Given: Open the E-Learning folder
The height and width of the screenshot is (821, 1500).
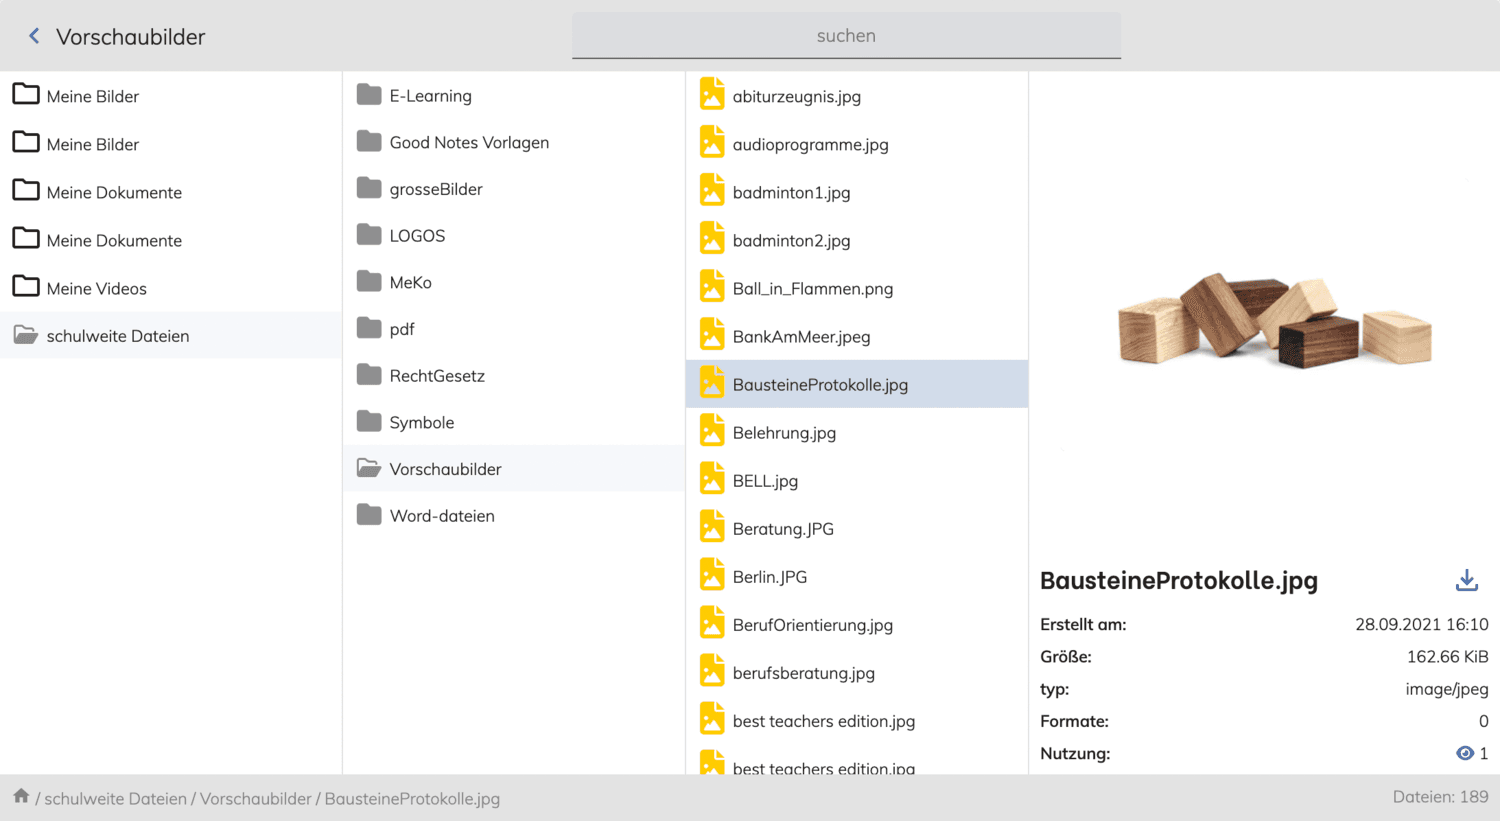Looking at the screenshot, I should (x=429, y=95).
